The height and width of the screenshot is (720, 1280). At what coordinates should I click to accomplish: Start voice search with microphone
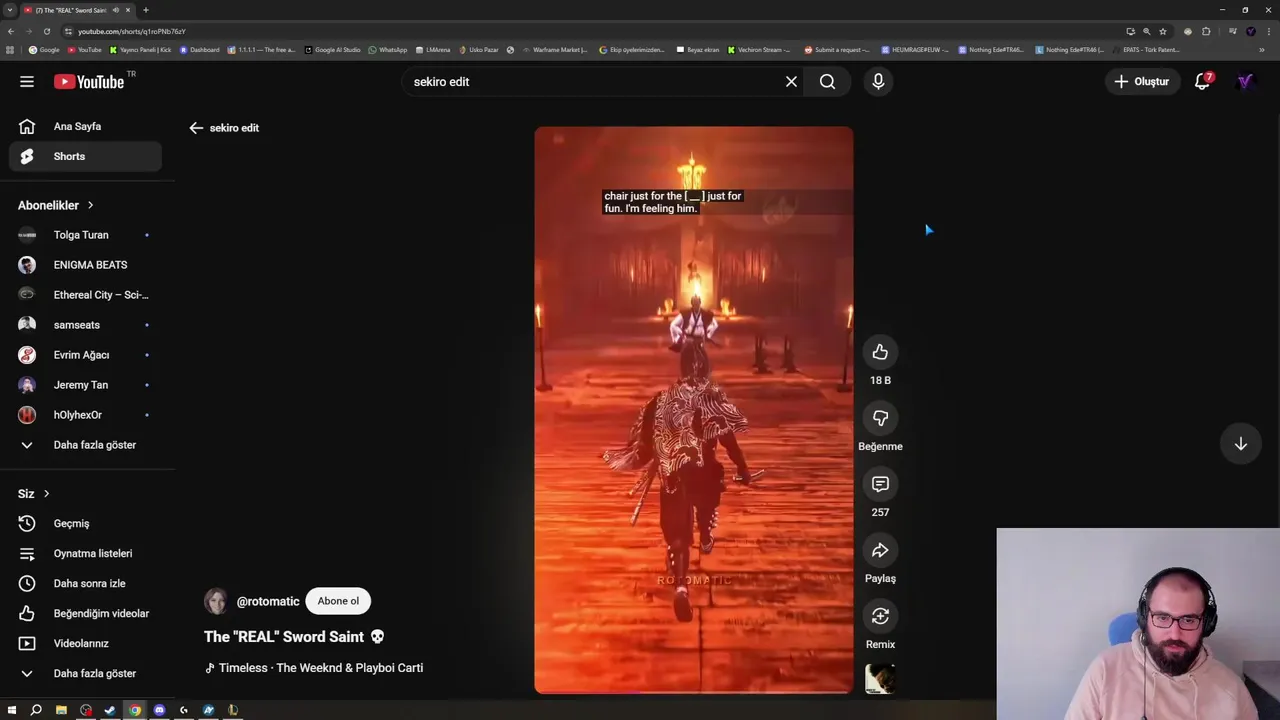pyautogui.click(x=878, y=82)
